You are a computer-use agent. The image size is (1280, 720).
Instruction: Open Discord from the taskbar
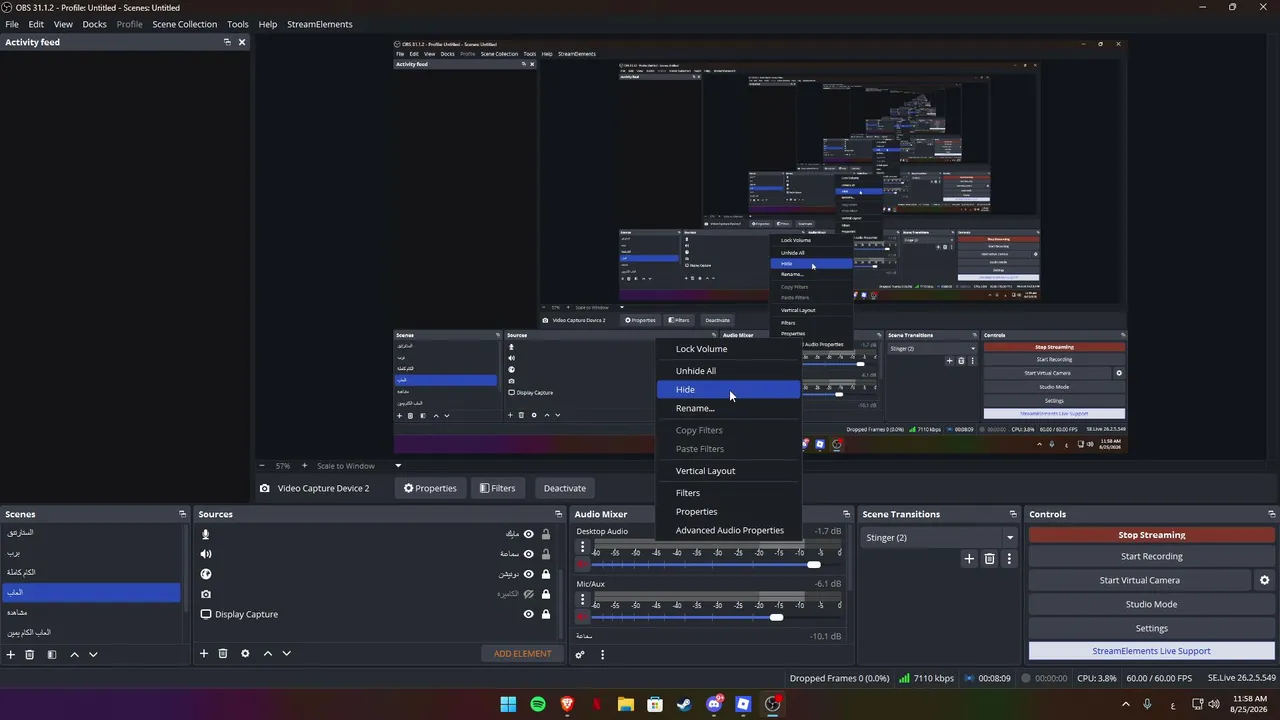tap(714, 704)
